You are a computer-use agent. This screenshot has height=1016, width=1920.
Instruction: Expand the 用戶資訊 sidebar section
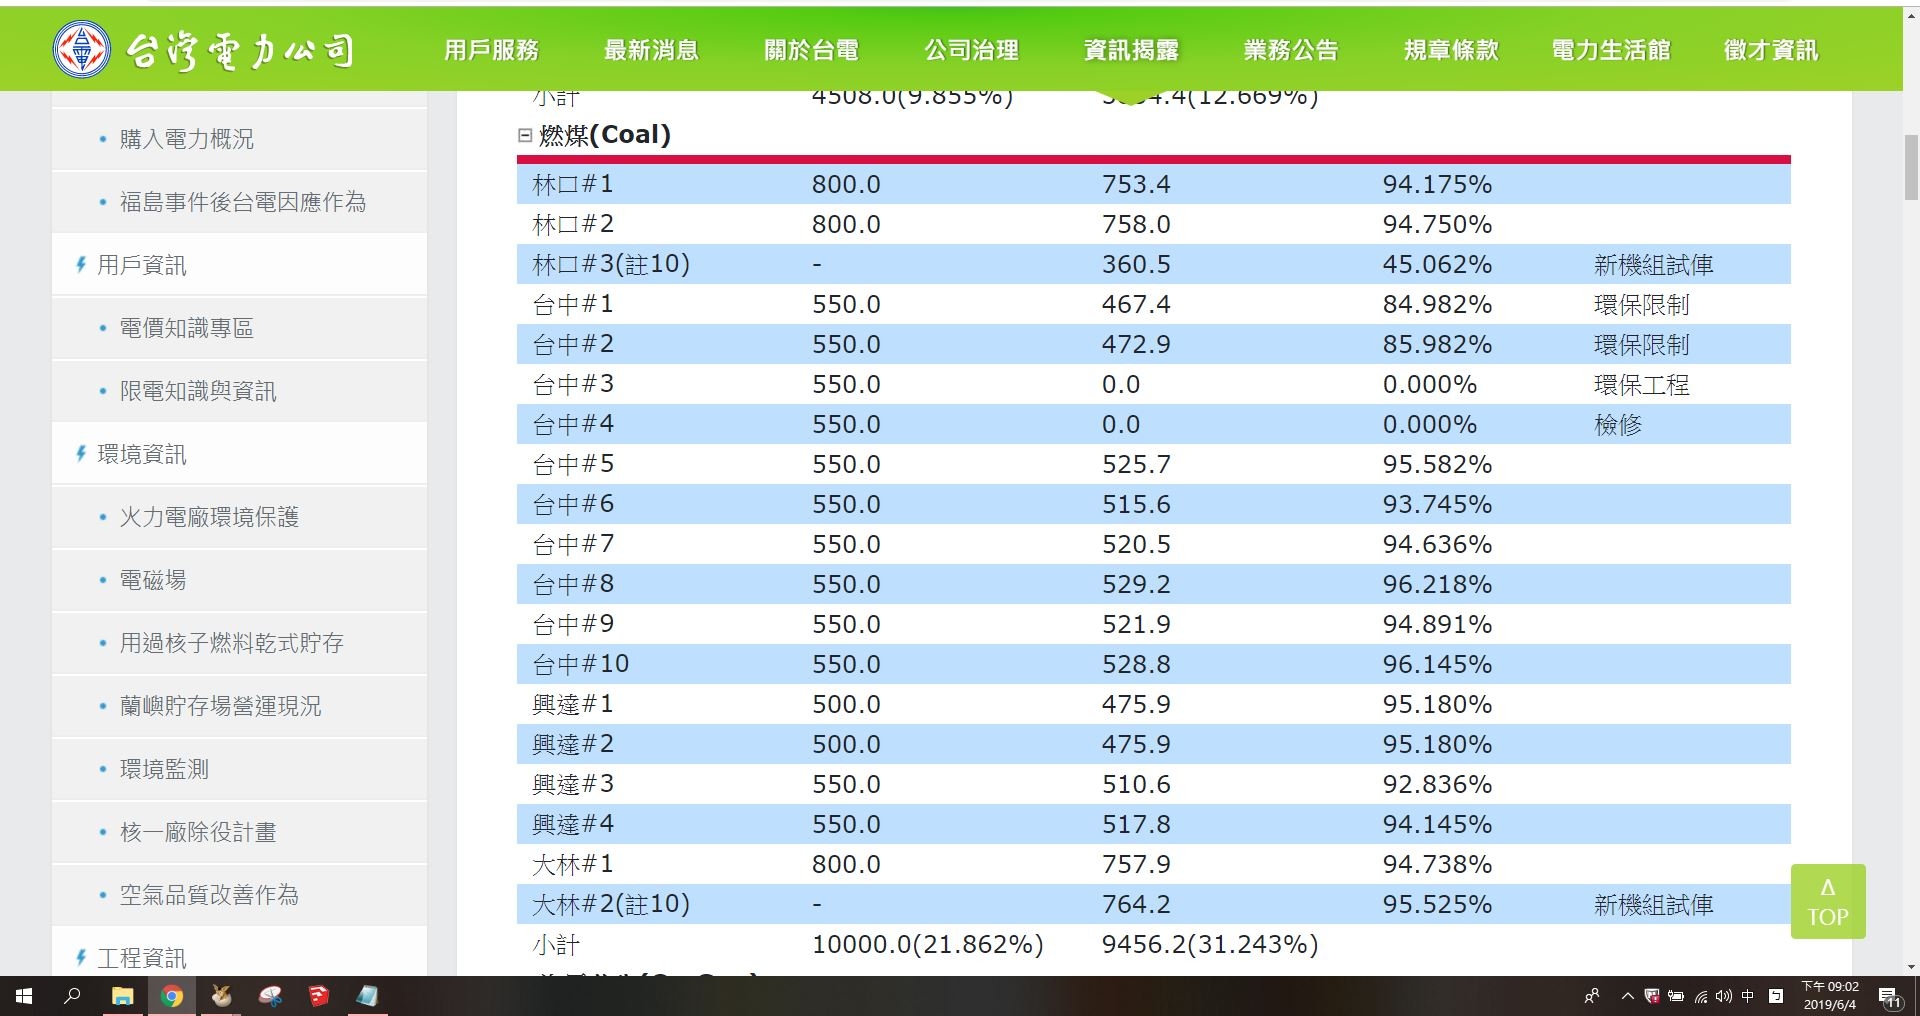(x=141, y=265)
